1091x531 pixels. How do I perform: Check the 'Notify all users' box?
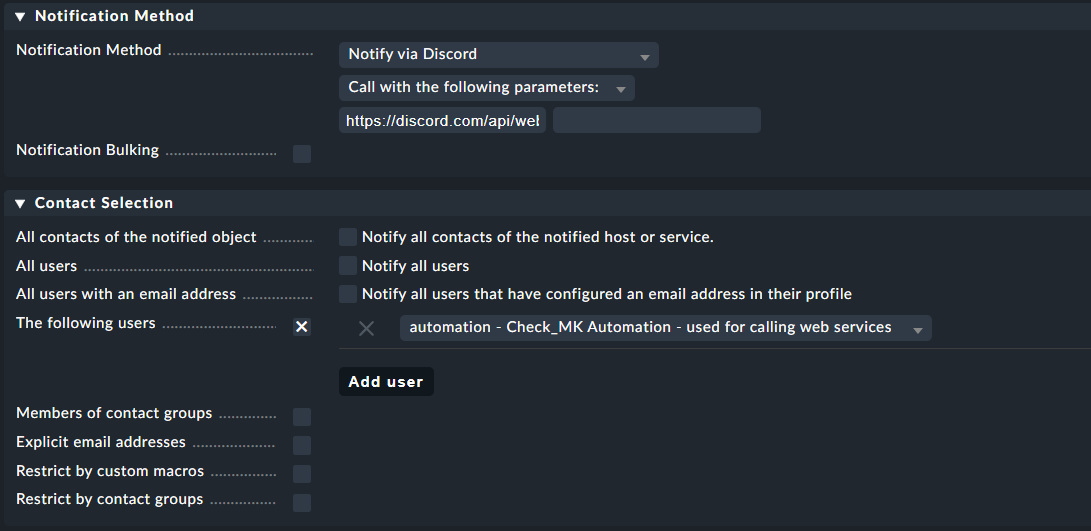coord(348,266)
